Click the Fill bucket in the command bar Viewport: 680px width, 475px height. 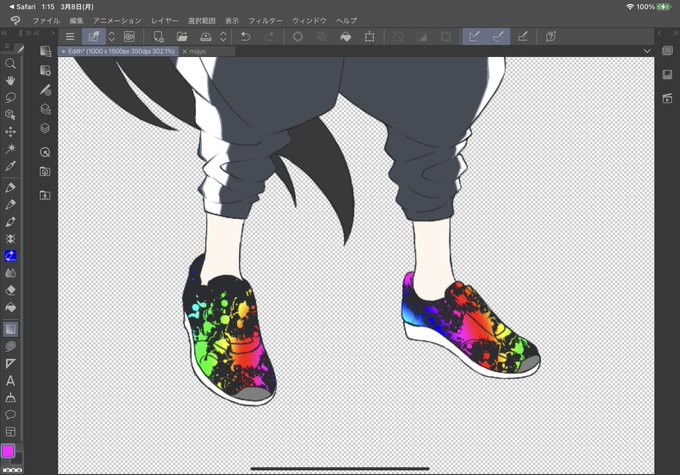346,37
